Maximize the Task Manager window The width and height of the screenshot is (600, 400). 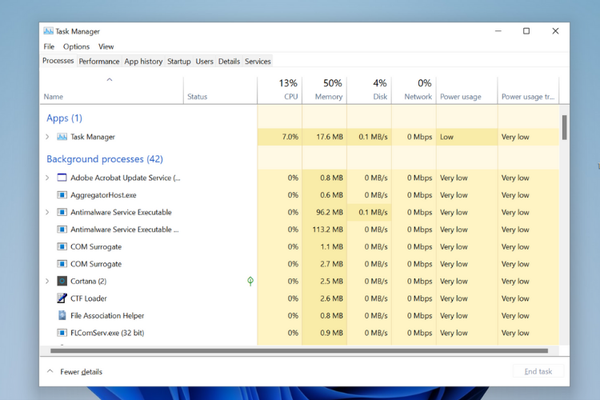[527, 31]
